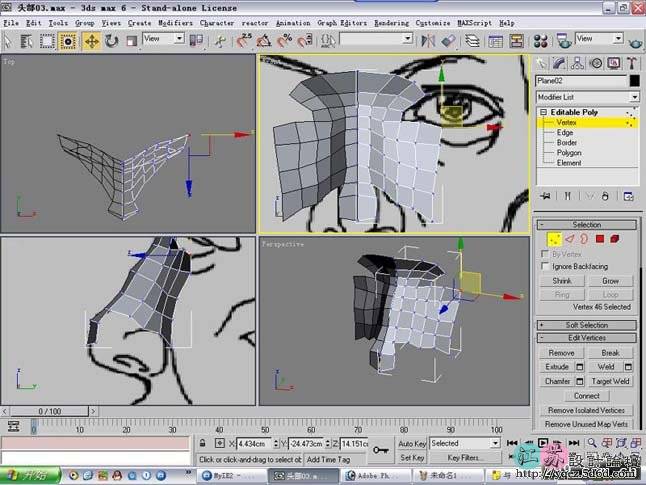Open the Material Editor icon
Image resolution: width=646 pixels, height=485 pixels.
(541, 41)
